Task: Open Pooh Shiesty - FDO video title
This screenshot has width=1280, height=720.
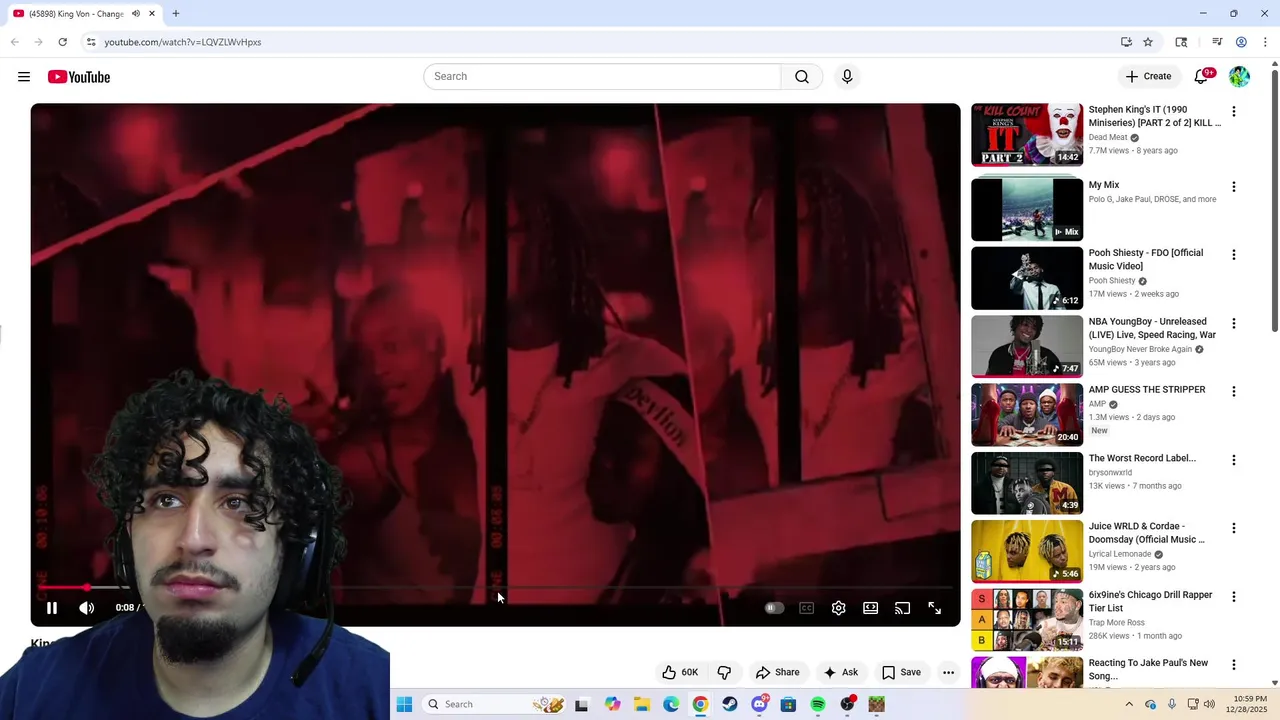Action: coord(1146,259)
